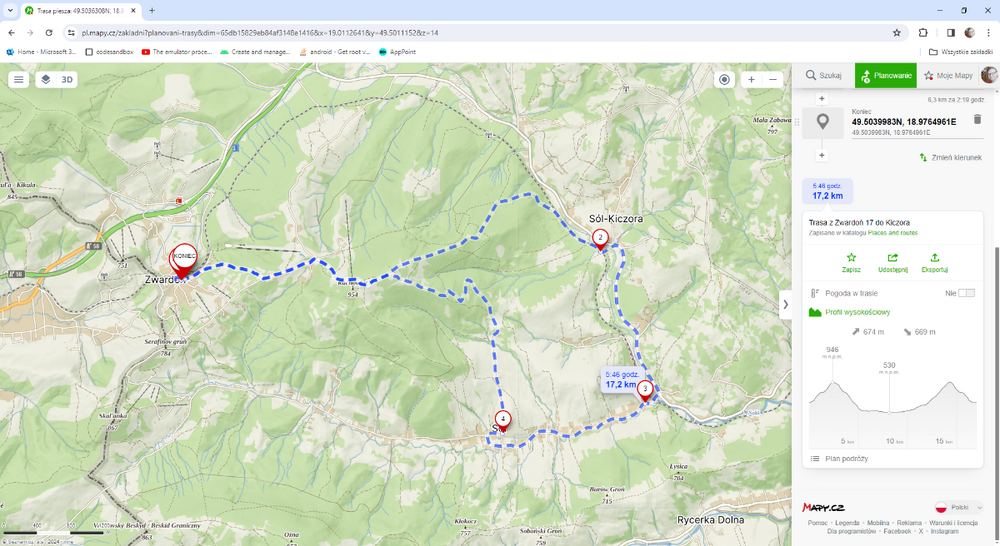Open the Moje Mapy tab

[948, 76]
